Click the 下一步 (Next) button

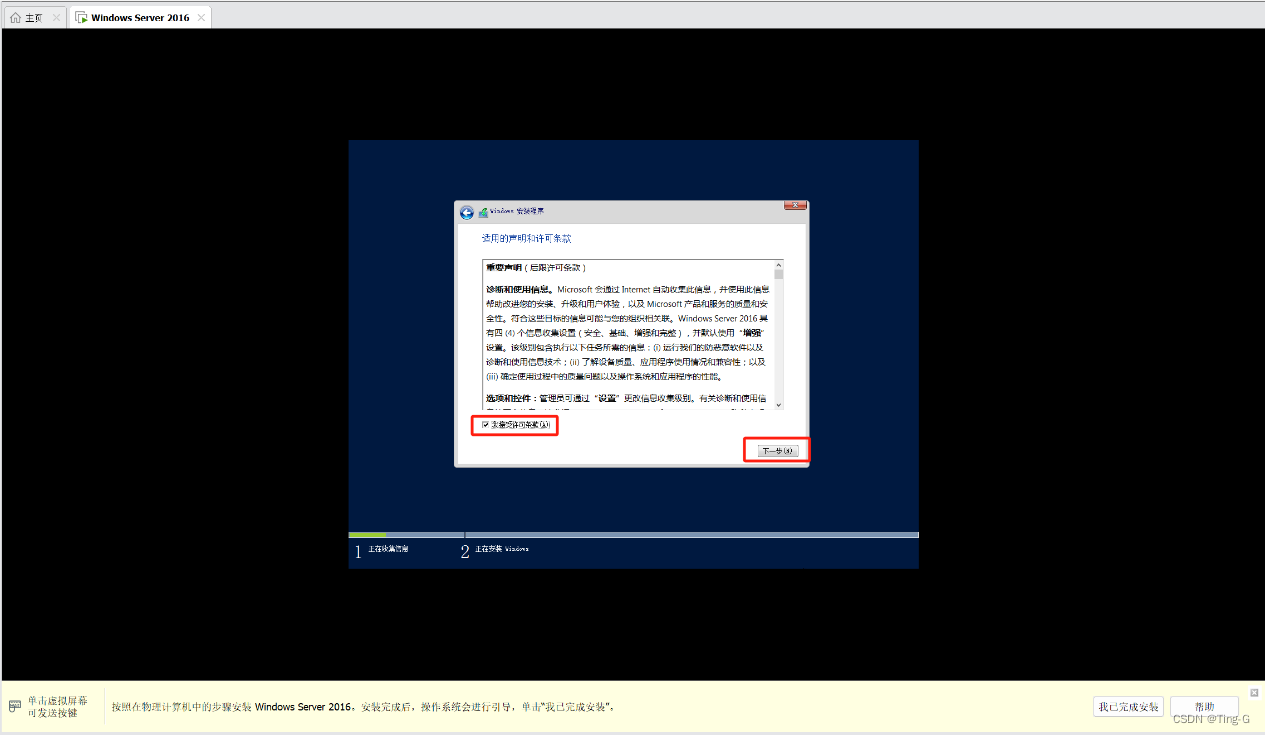click(777, 450)
